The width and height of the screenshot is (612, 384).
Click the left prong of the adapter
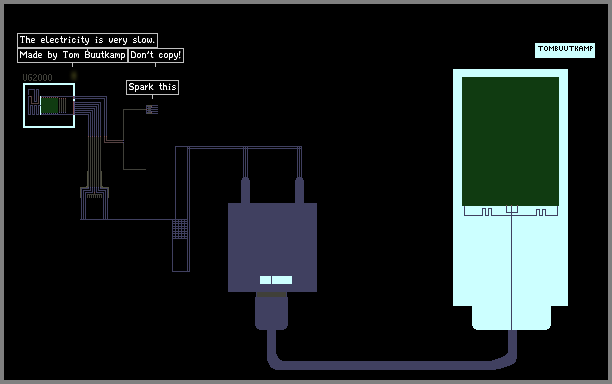pyautogui.click(x=245, y=190)
